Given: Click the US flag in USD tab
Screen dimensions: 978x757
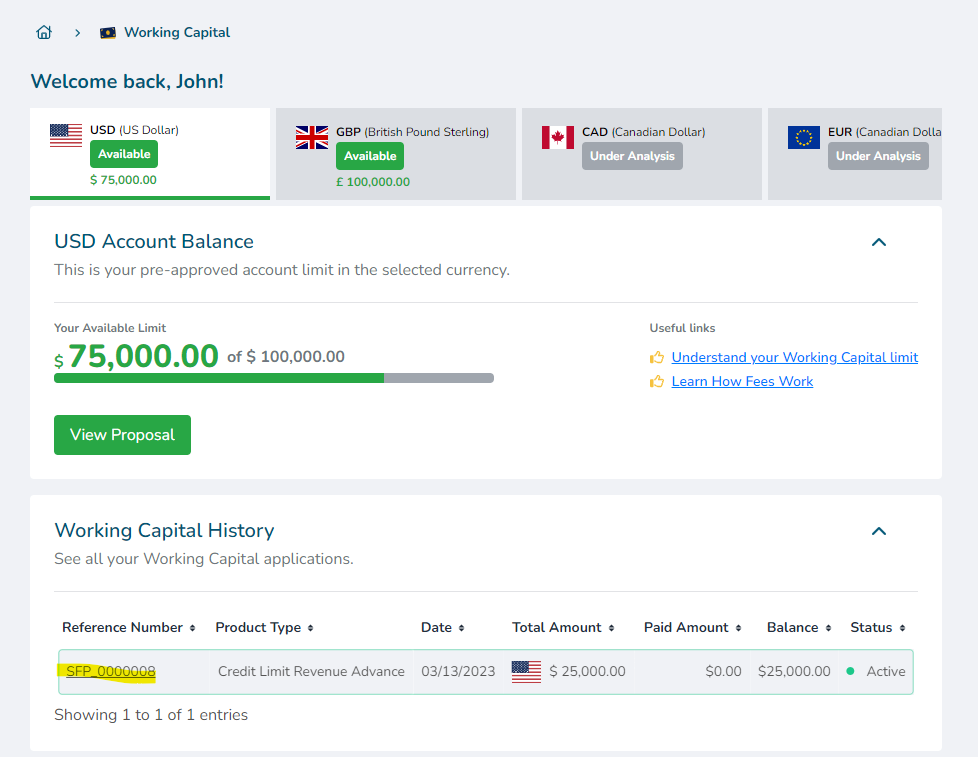Looking at the screenshot, I should (x=66, y=136).
